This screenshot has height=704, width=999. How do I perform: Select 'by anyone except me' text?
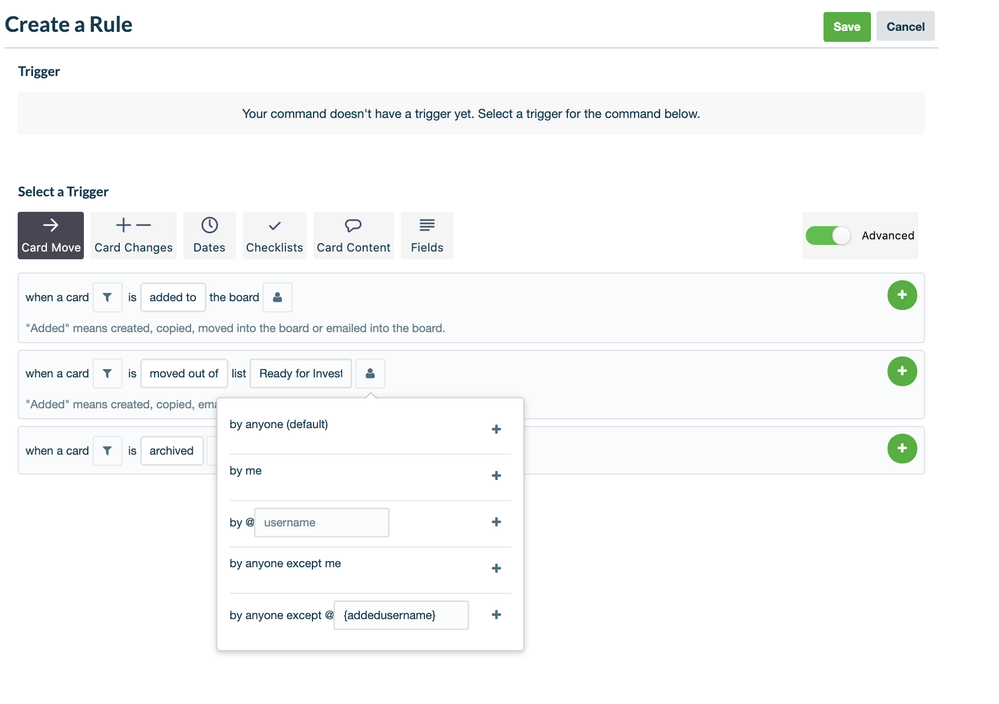285,564
